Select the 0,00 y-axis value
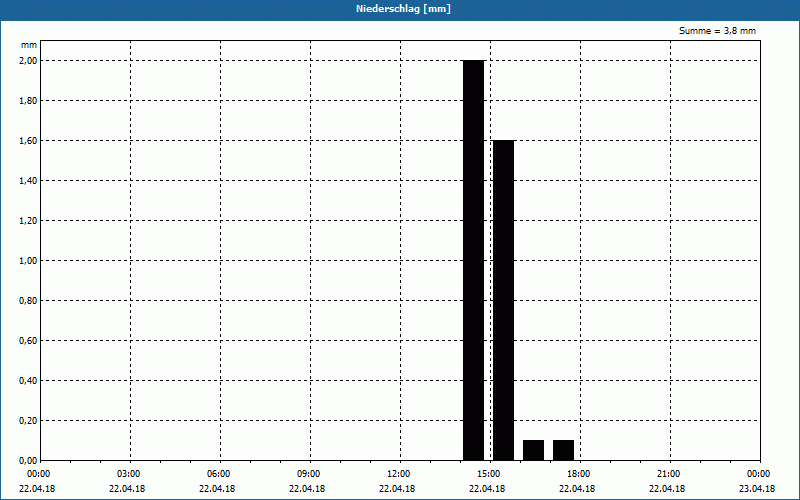The width and height of the screenshot is (800, 500). [28, 460]
